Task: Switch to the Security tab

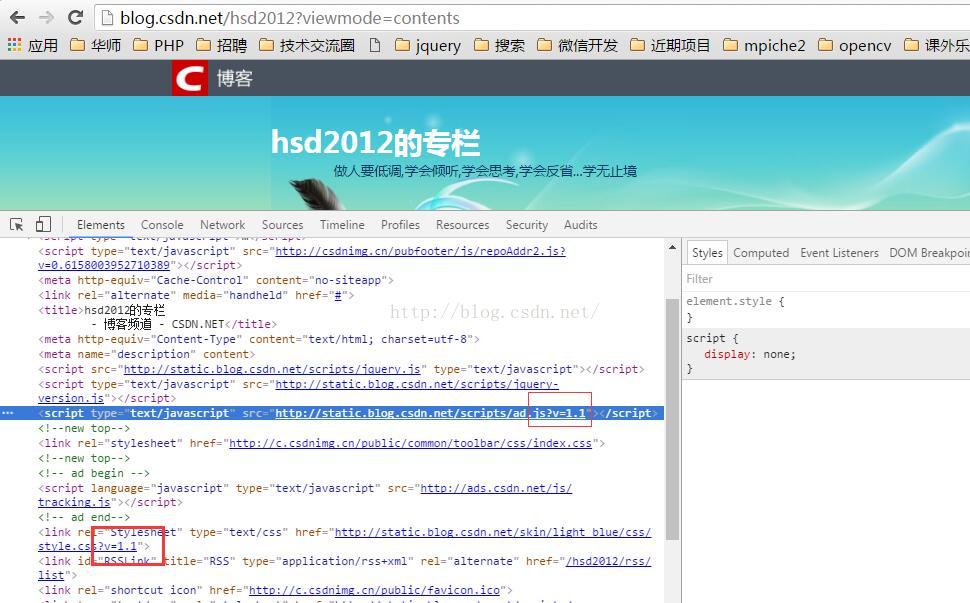Action: click(x=526, y=225)
